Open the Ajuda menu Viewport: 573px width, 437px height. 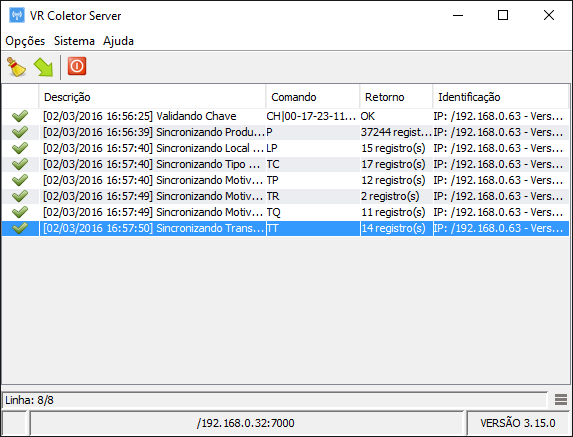coord(118,41)
